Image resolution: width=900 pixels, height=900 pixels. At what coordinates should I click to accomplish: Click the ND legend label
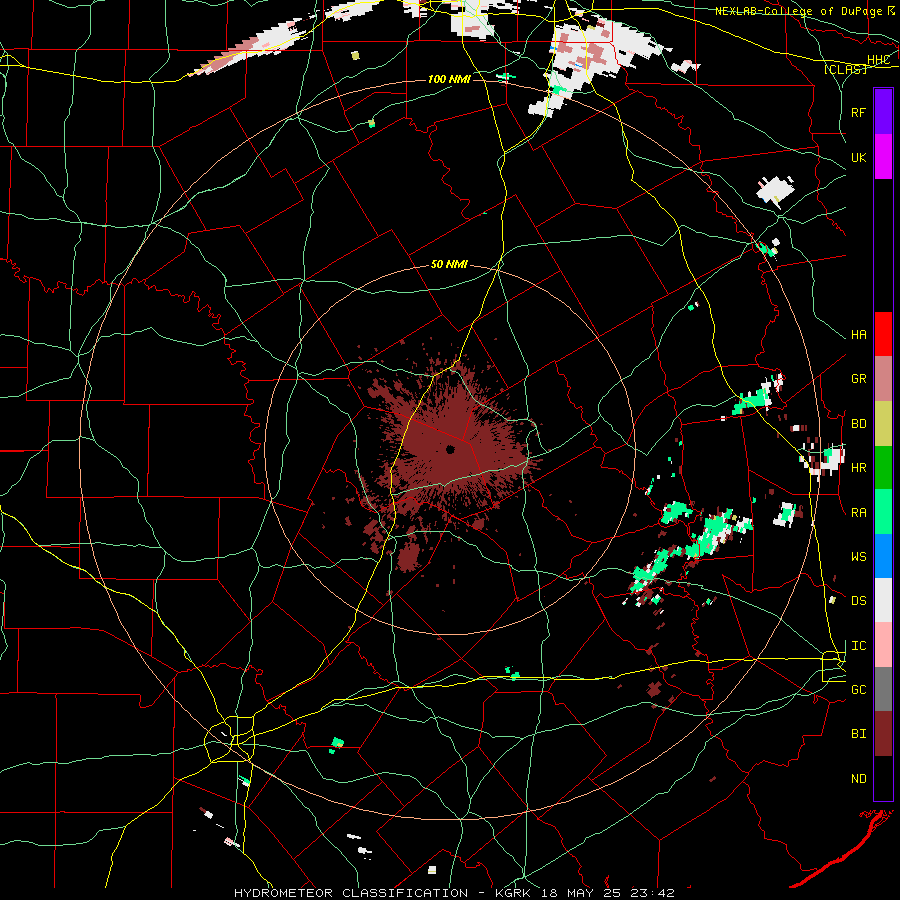858,779
